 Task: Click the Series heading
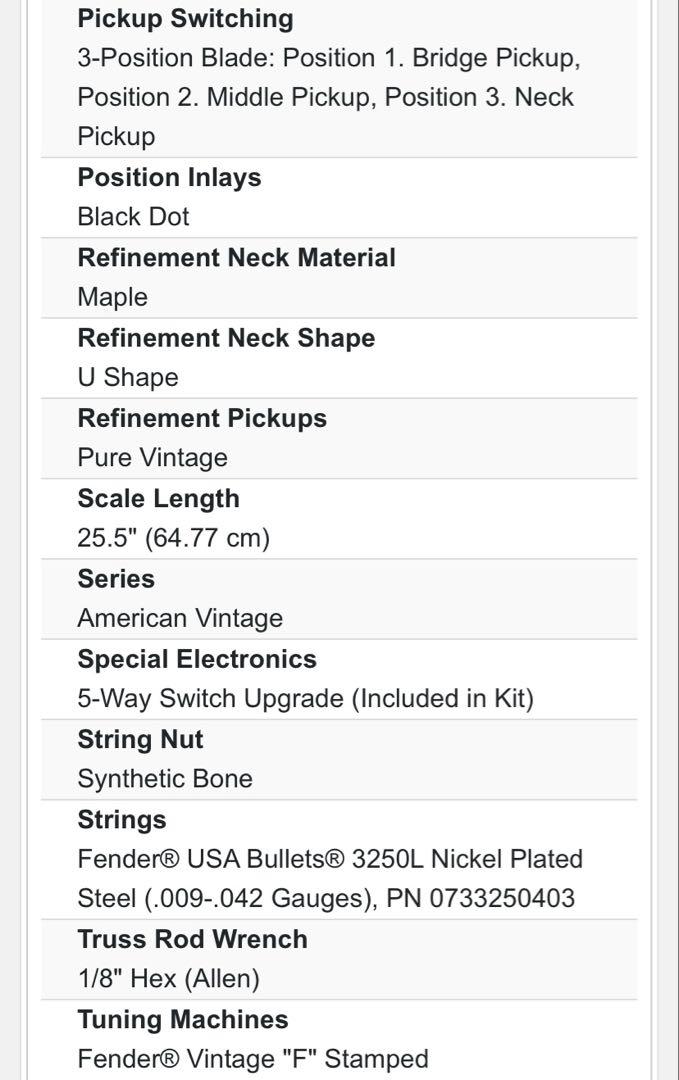(x=116, y=579)
